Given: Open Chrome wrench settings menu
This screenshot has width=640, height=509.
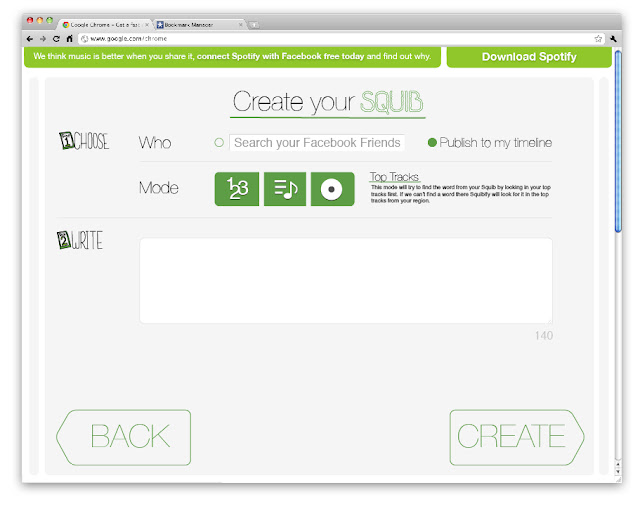Looking at the screenshot, I should pyautogui.click(x=613, y=39).
